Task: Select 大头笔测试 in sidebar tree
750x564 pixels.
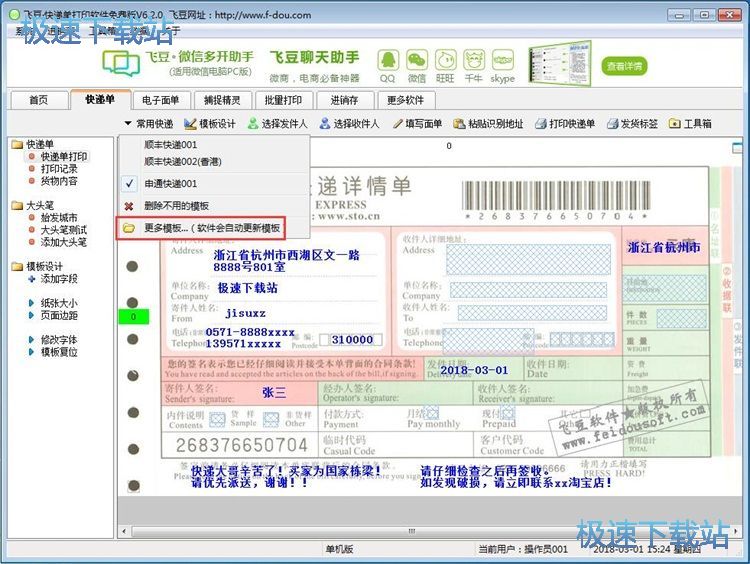Action: 64,230
